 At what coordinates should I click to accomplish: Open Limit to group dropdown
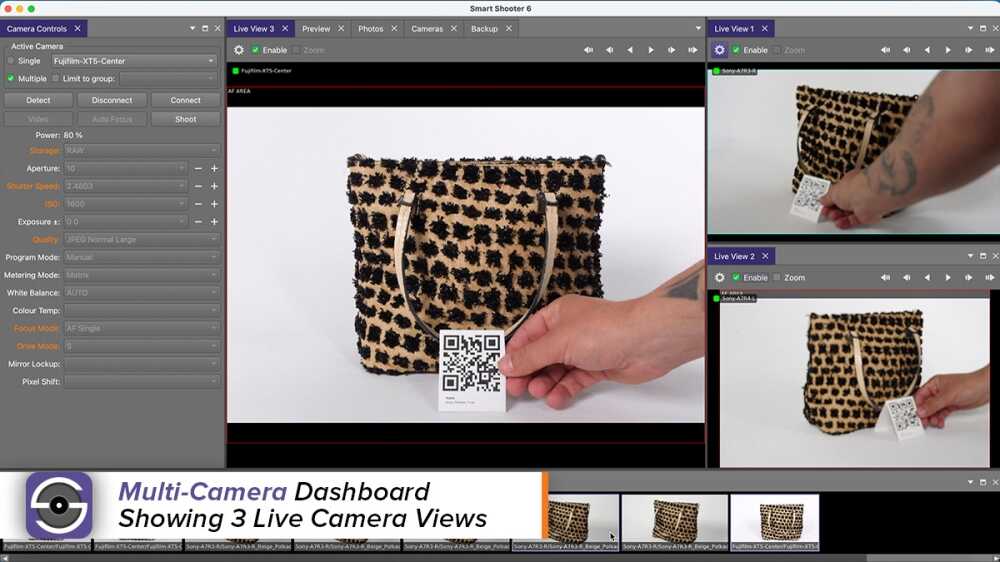click(168, 78)
